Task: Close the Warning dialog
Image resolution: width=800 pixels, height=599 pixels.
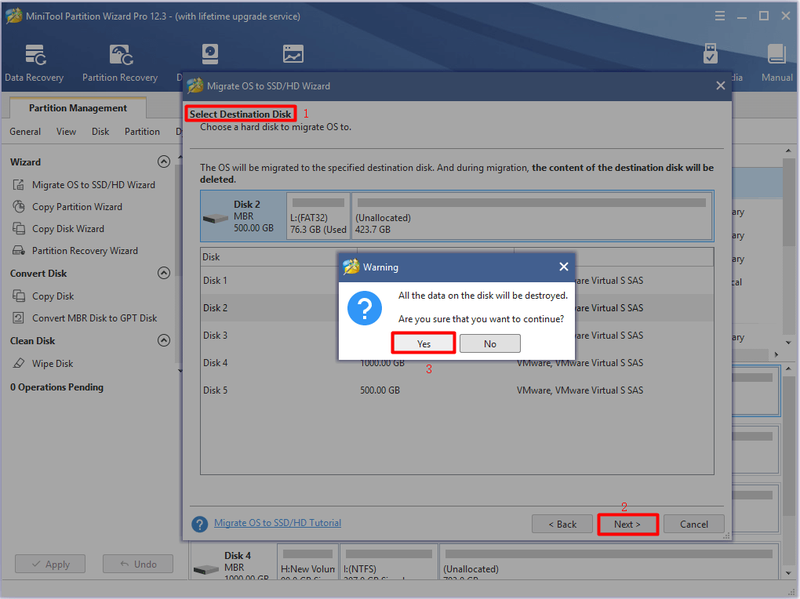Action: pos(563,267)
